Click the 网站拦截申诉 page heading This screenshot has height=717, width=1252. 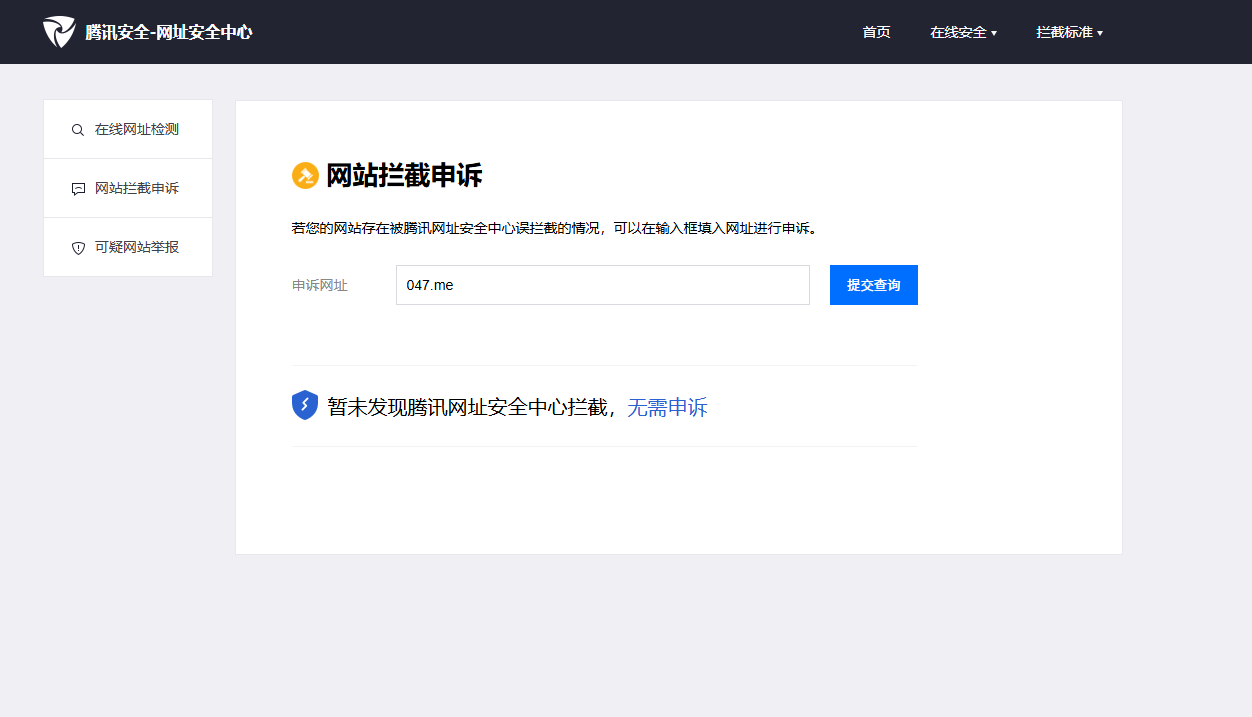tap(404, 176)
